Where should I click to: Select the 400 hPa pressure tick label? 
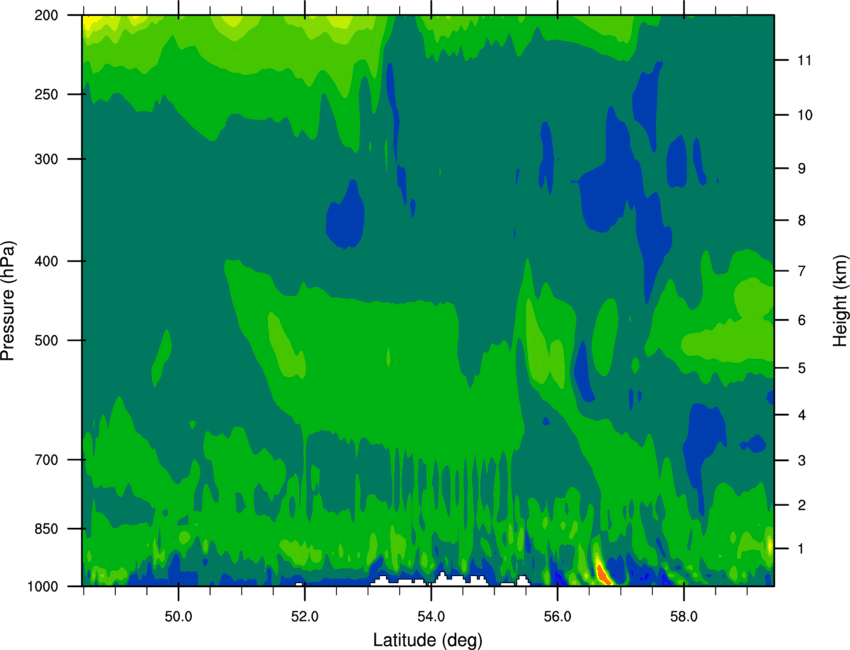(x=46, y=261)
